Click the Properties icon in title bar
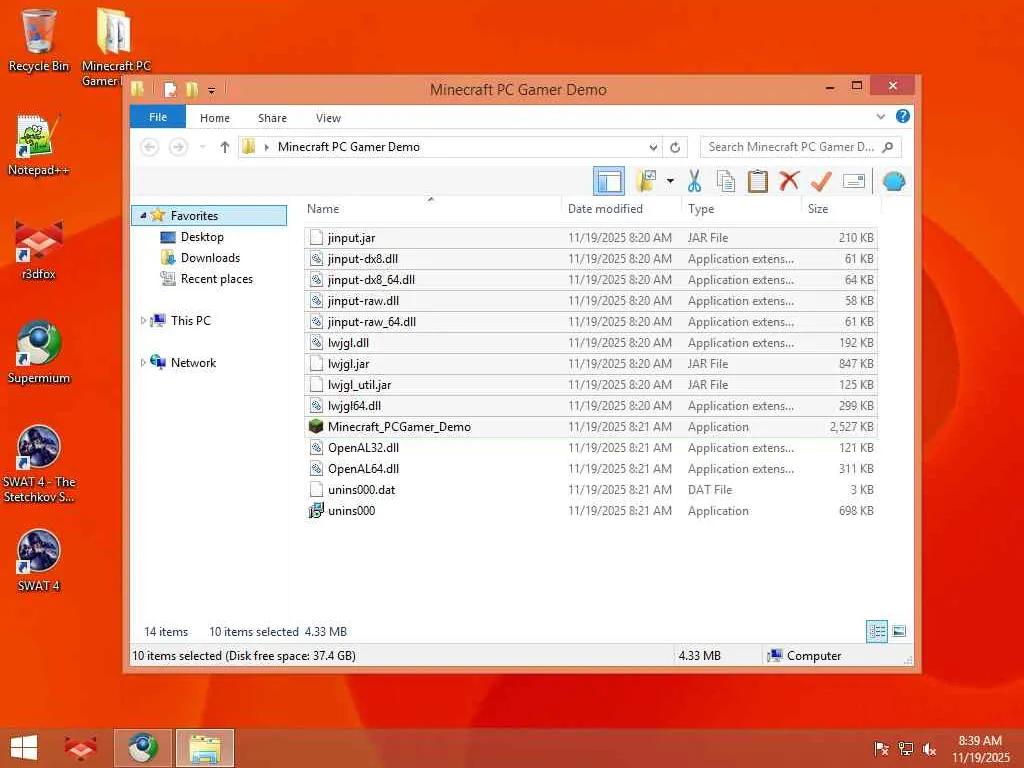Image resolution: width=1024 pixels, height=768 pixels. coord(170,89)
